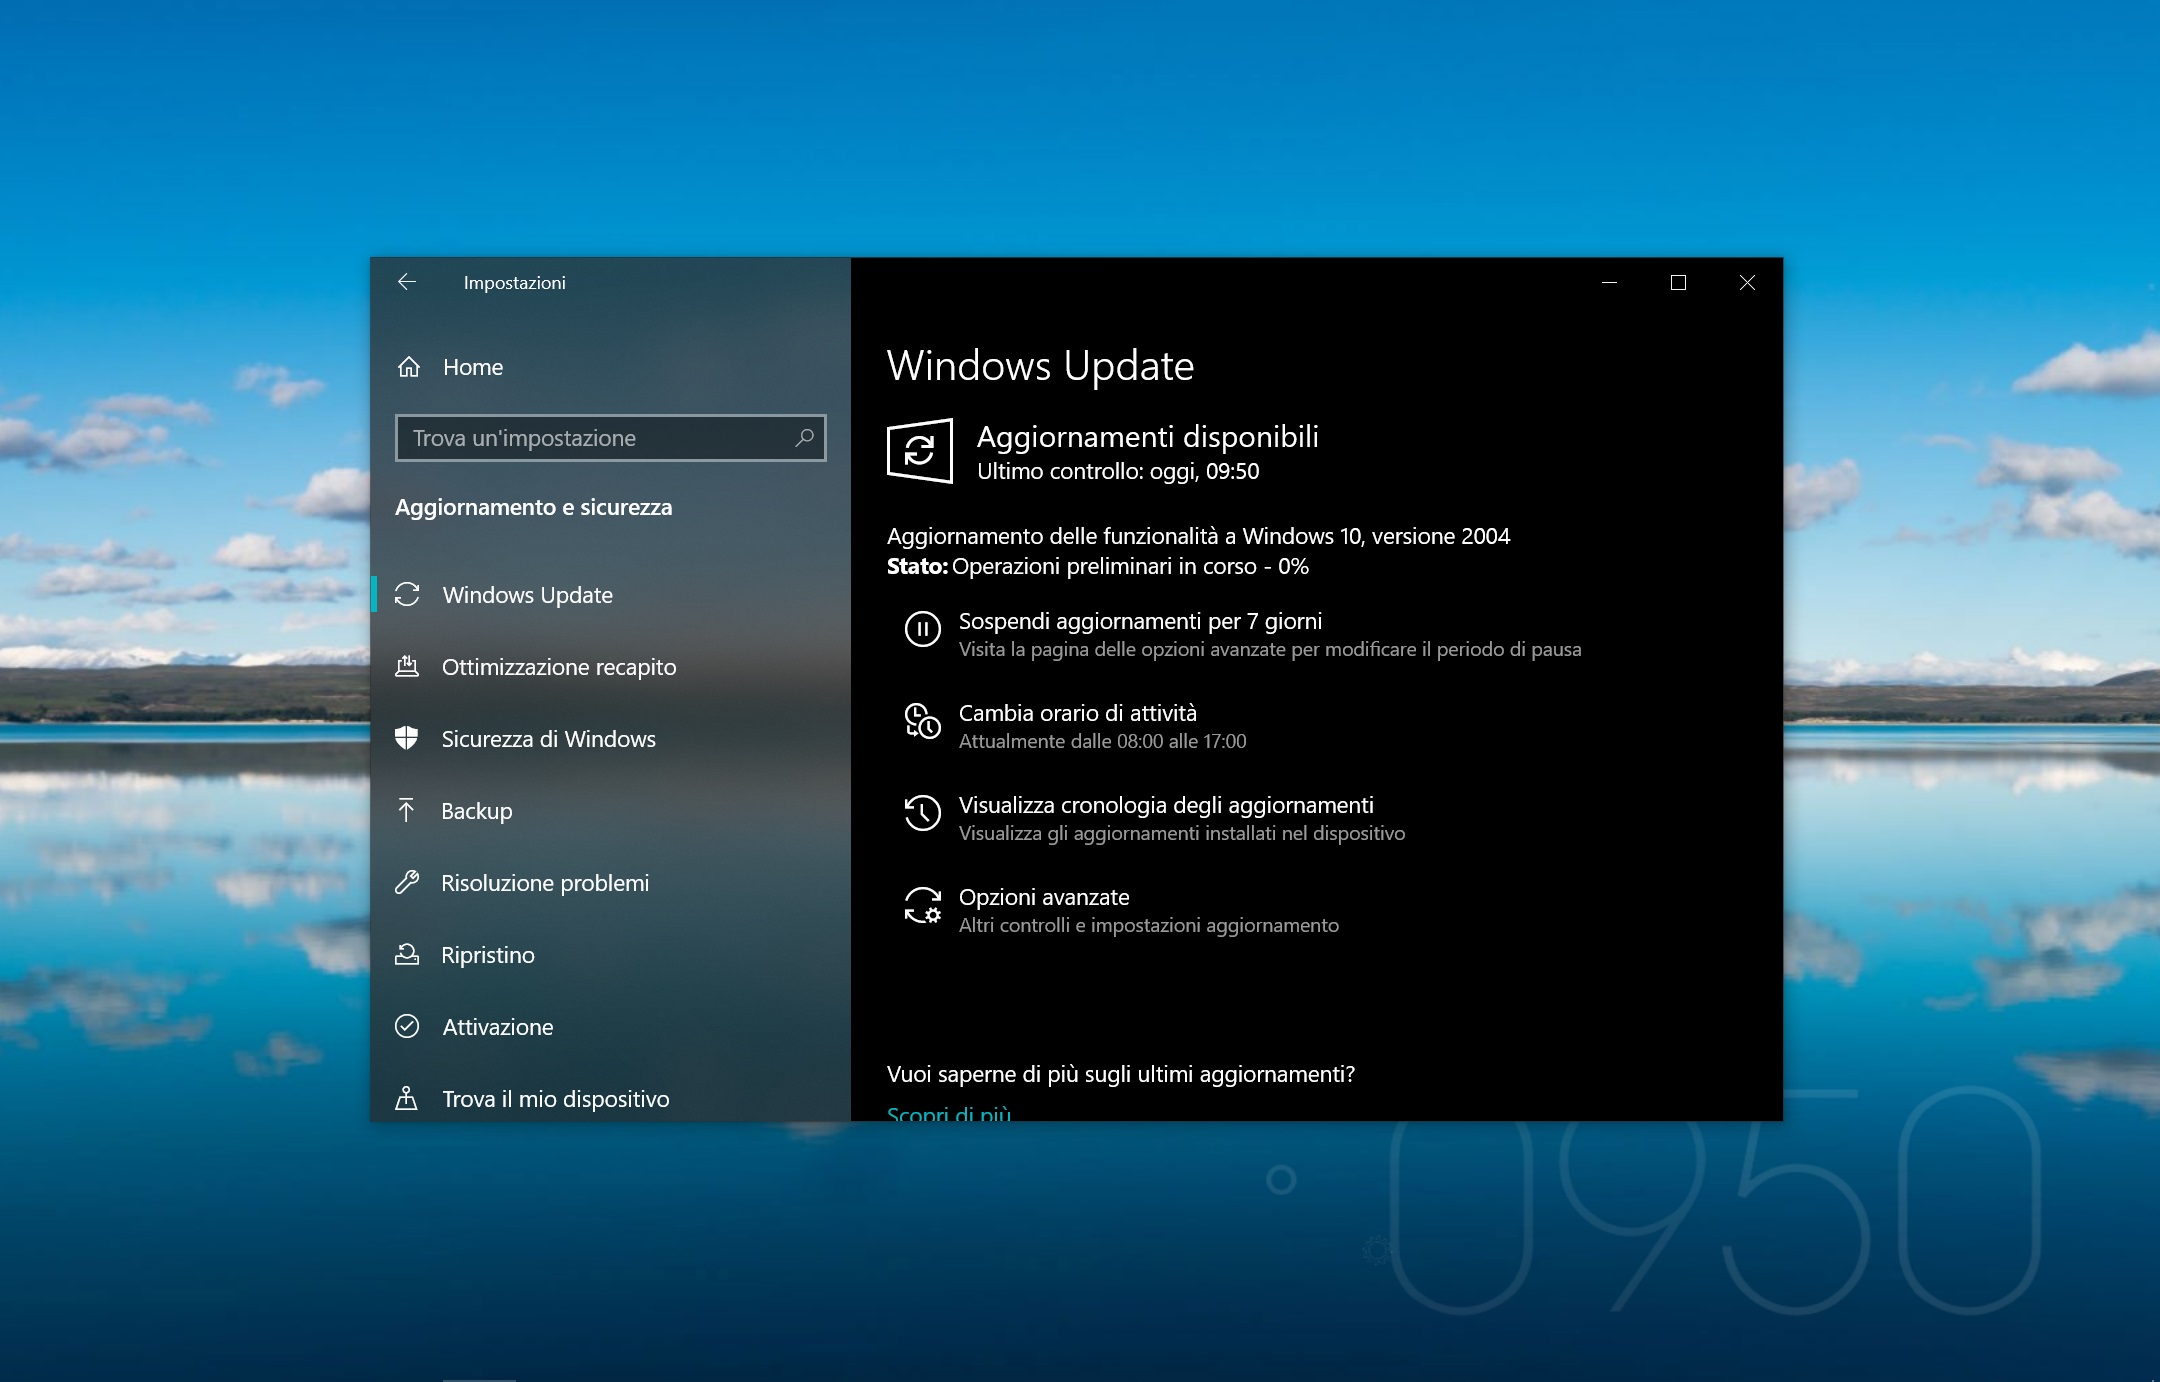This screenshot has height=1382, width=2160.
Task: Open Visualizza cronologia degli aggiornamenti
Action: pos(1166,805)
